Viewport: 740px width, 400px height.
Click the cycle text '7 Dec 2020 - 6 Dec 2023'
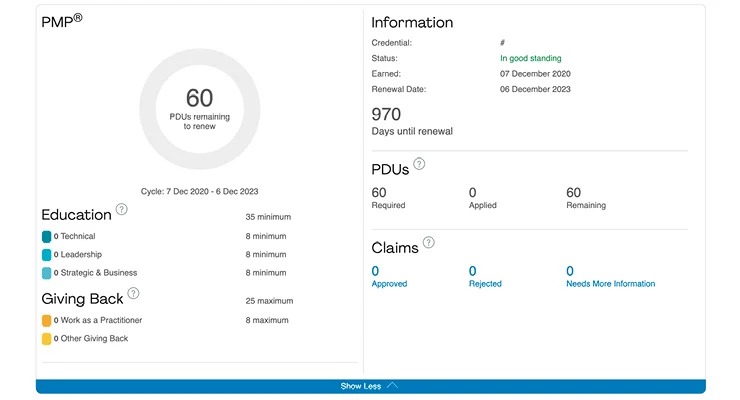[x=212, y=191]
